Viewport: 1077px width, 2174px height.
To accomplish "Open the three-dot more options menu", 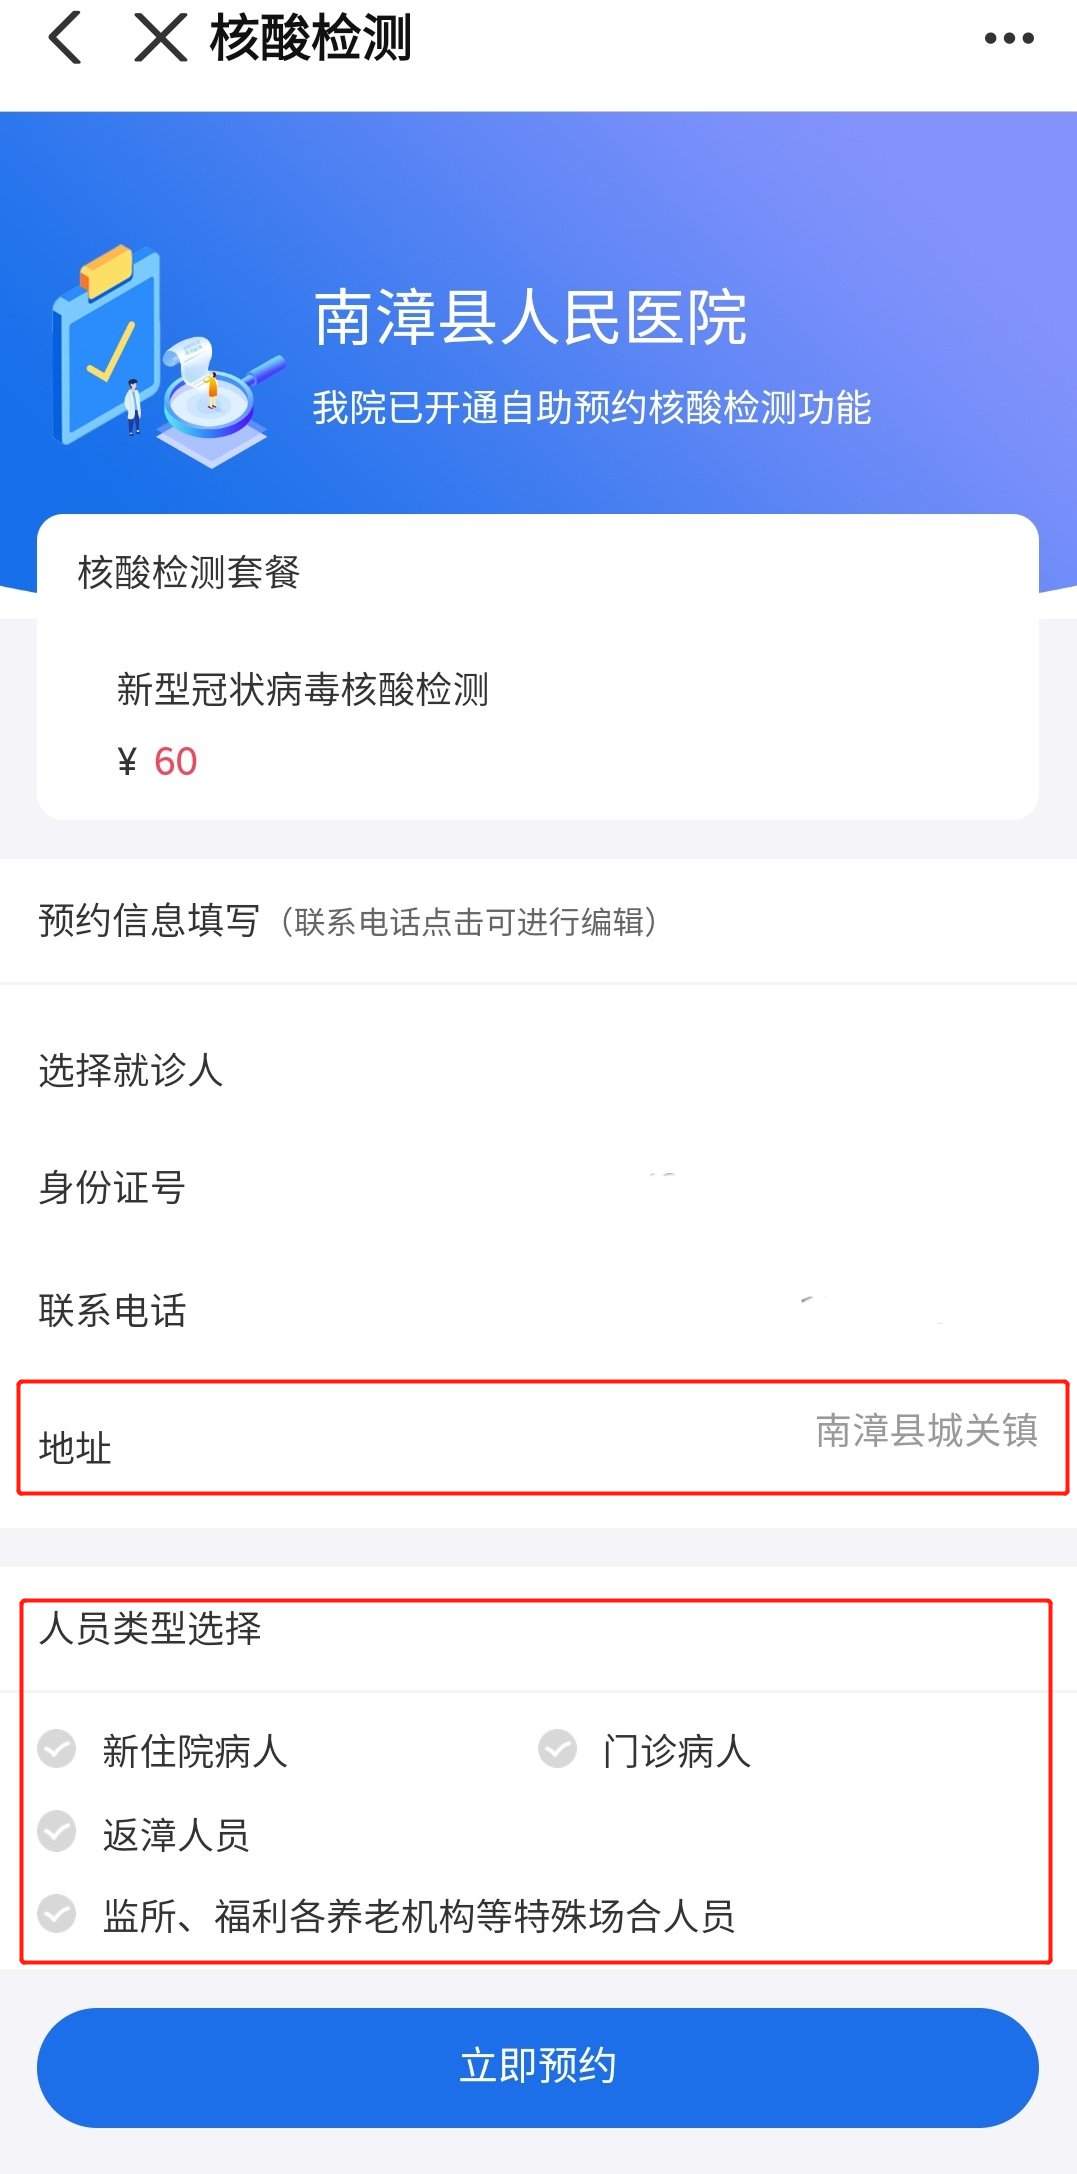I will [1008, 39].
